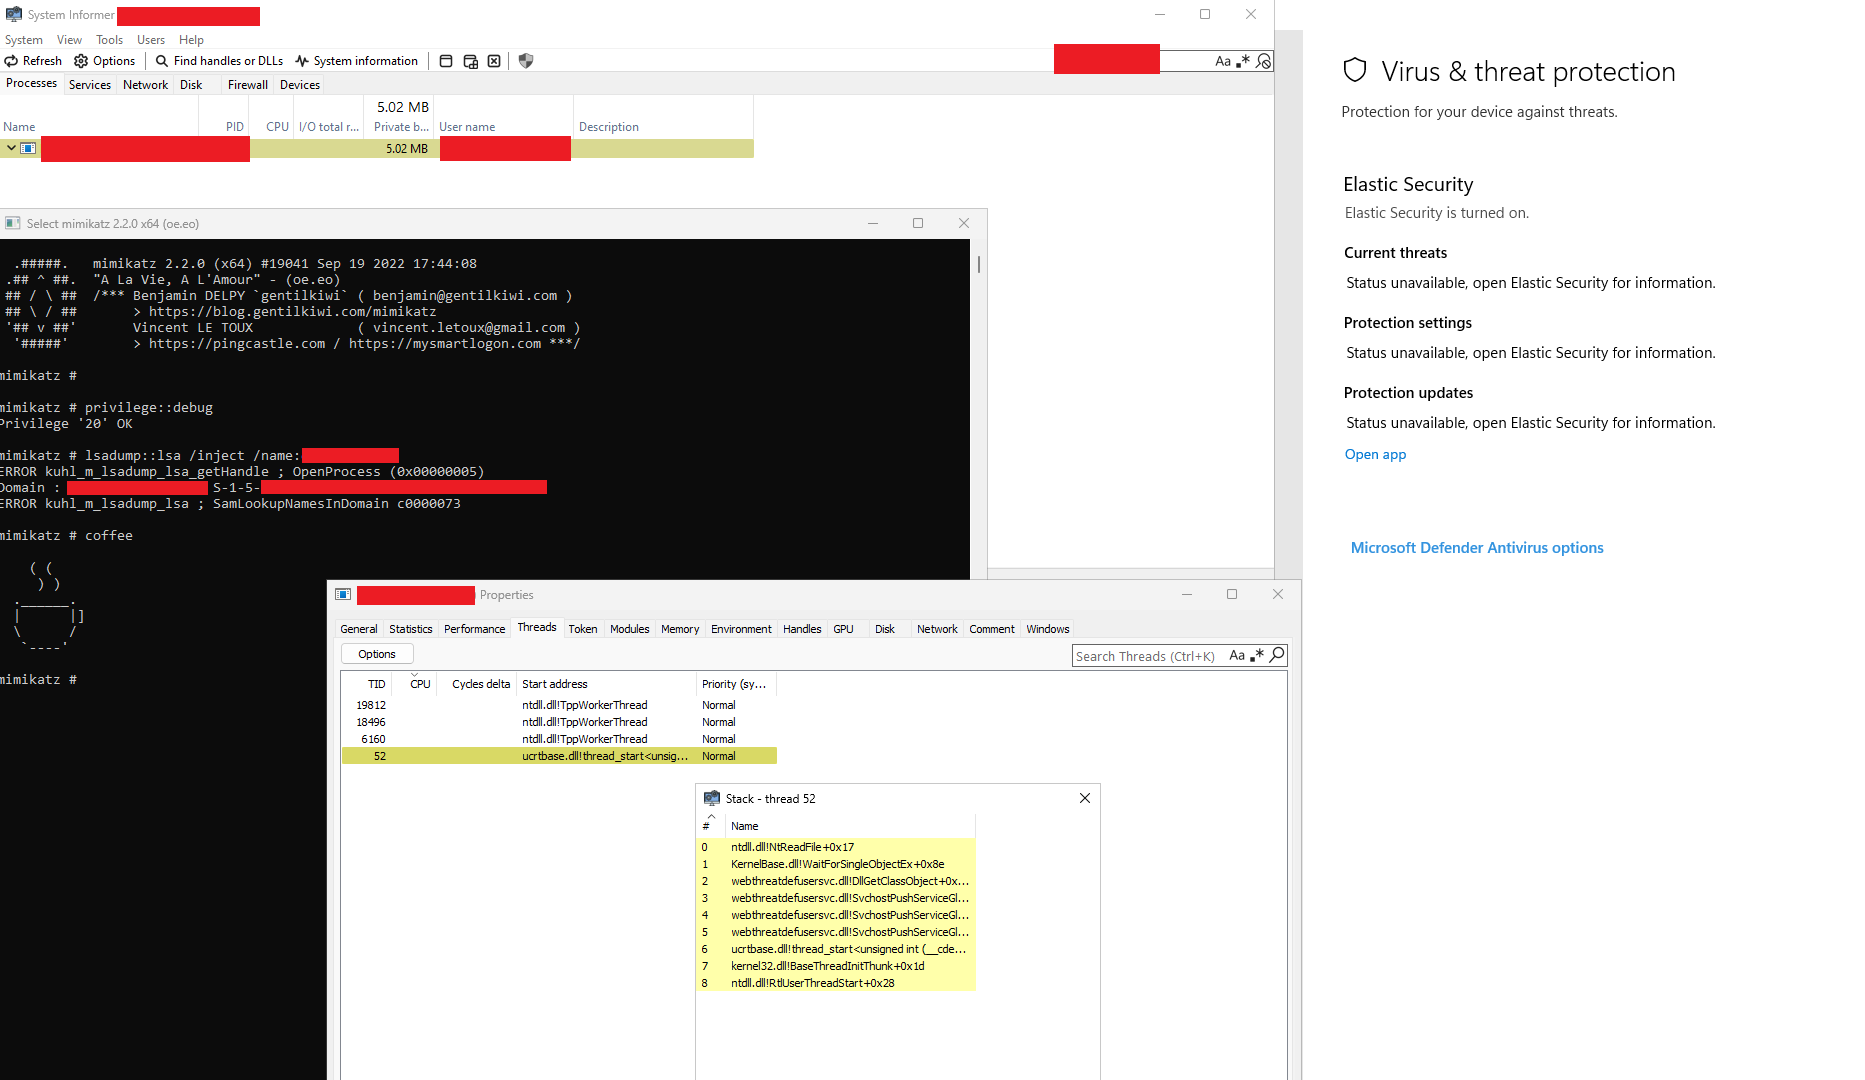Click the Find handles or DLLs magnifier

pyautogui.click(x=162, y=61)
